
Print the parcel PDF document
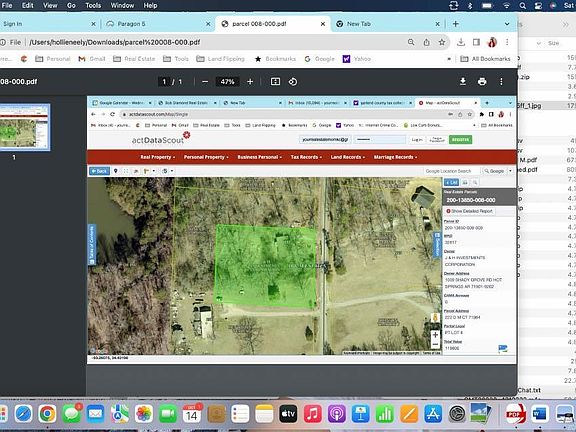click(482, 82)
